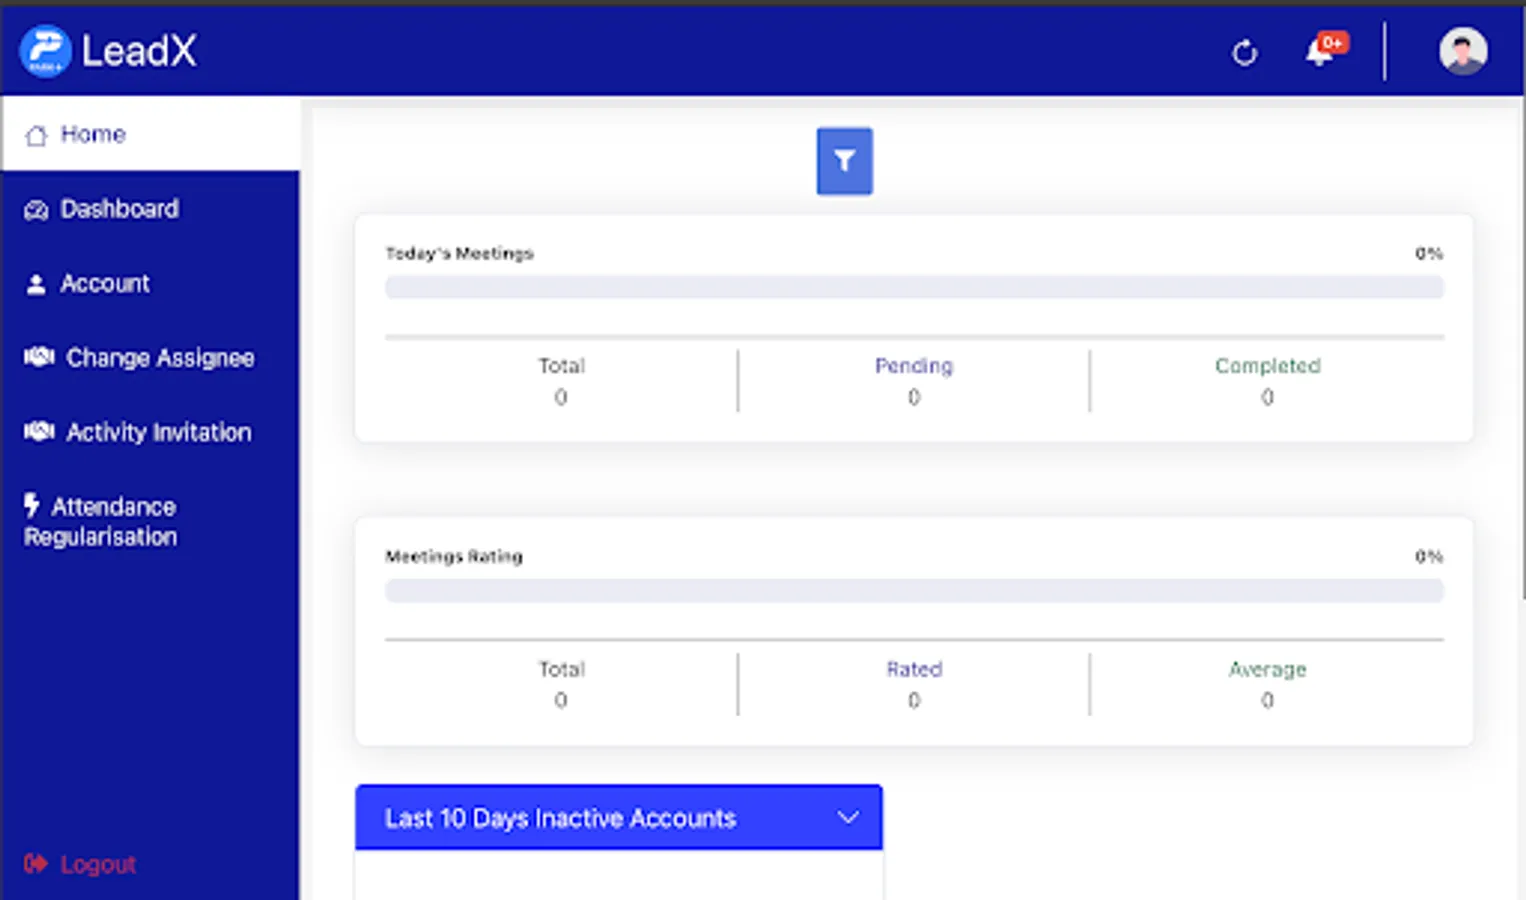This screenshot has width=1526, height=900.
Task: Select the Dashboard icon
Action: (36, 209)
